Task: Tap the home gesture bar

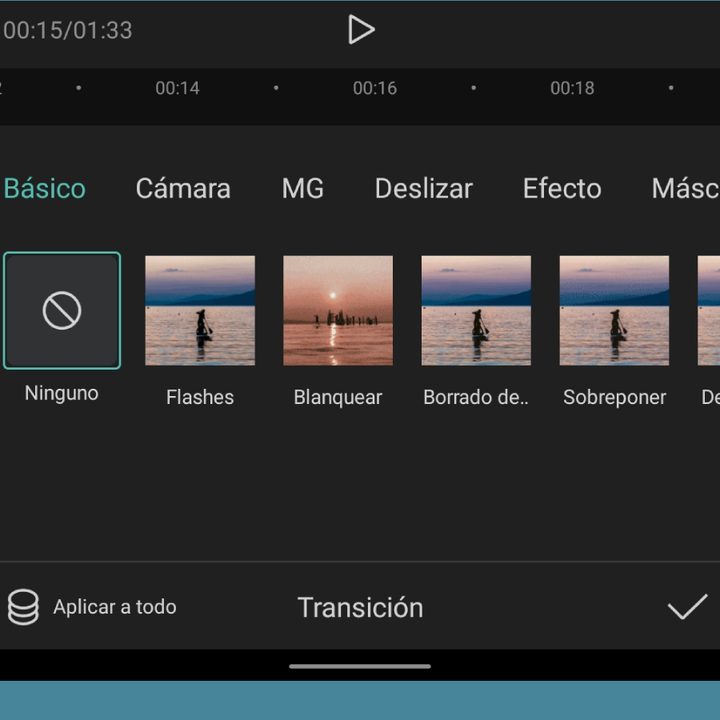Action: (360, 666)
